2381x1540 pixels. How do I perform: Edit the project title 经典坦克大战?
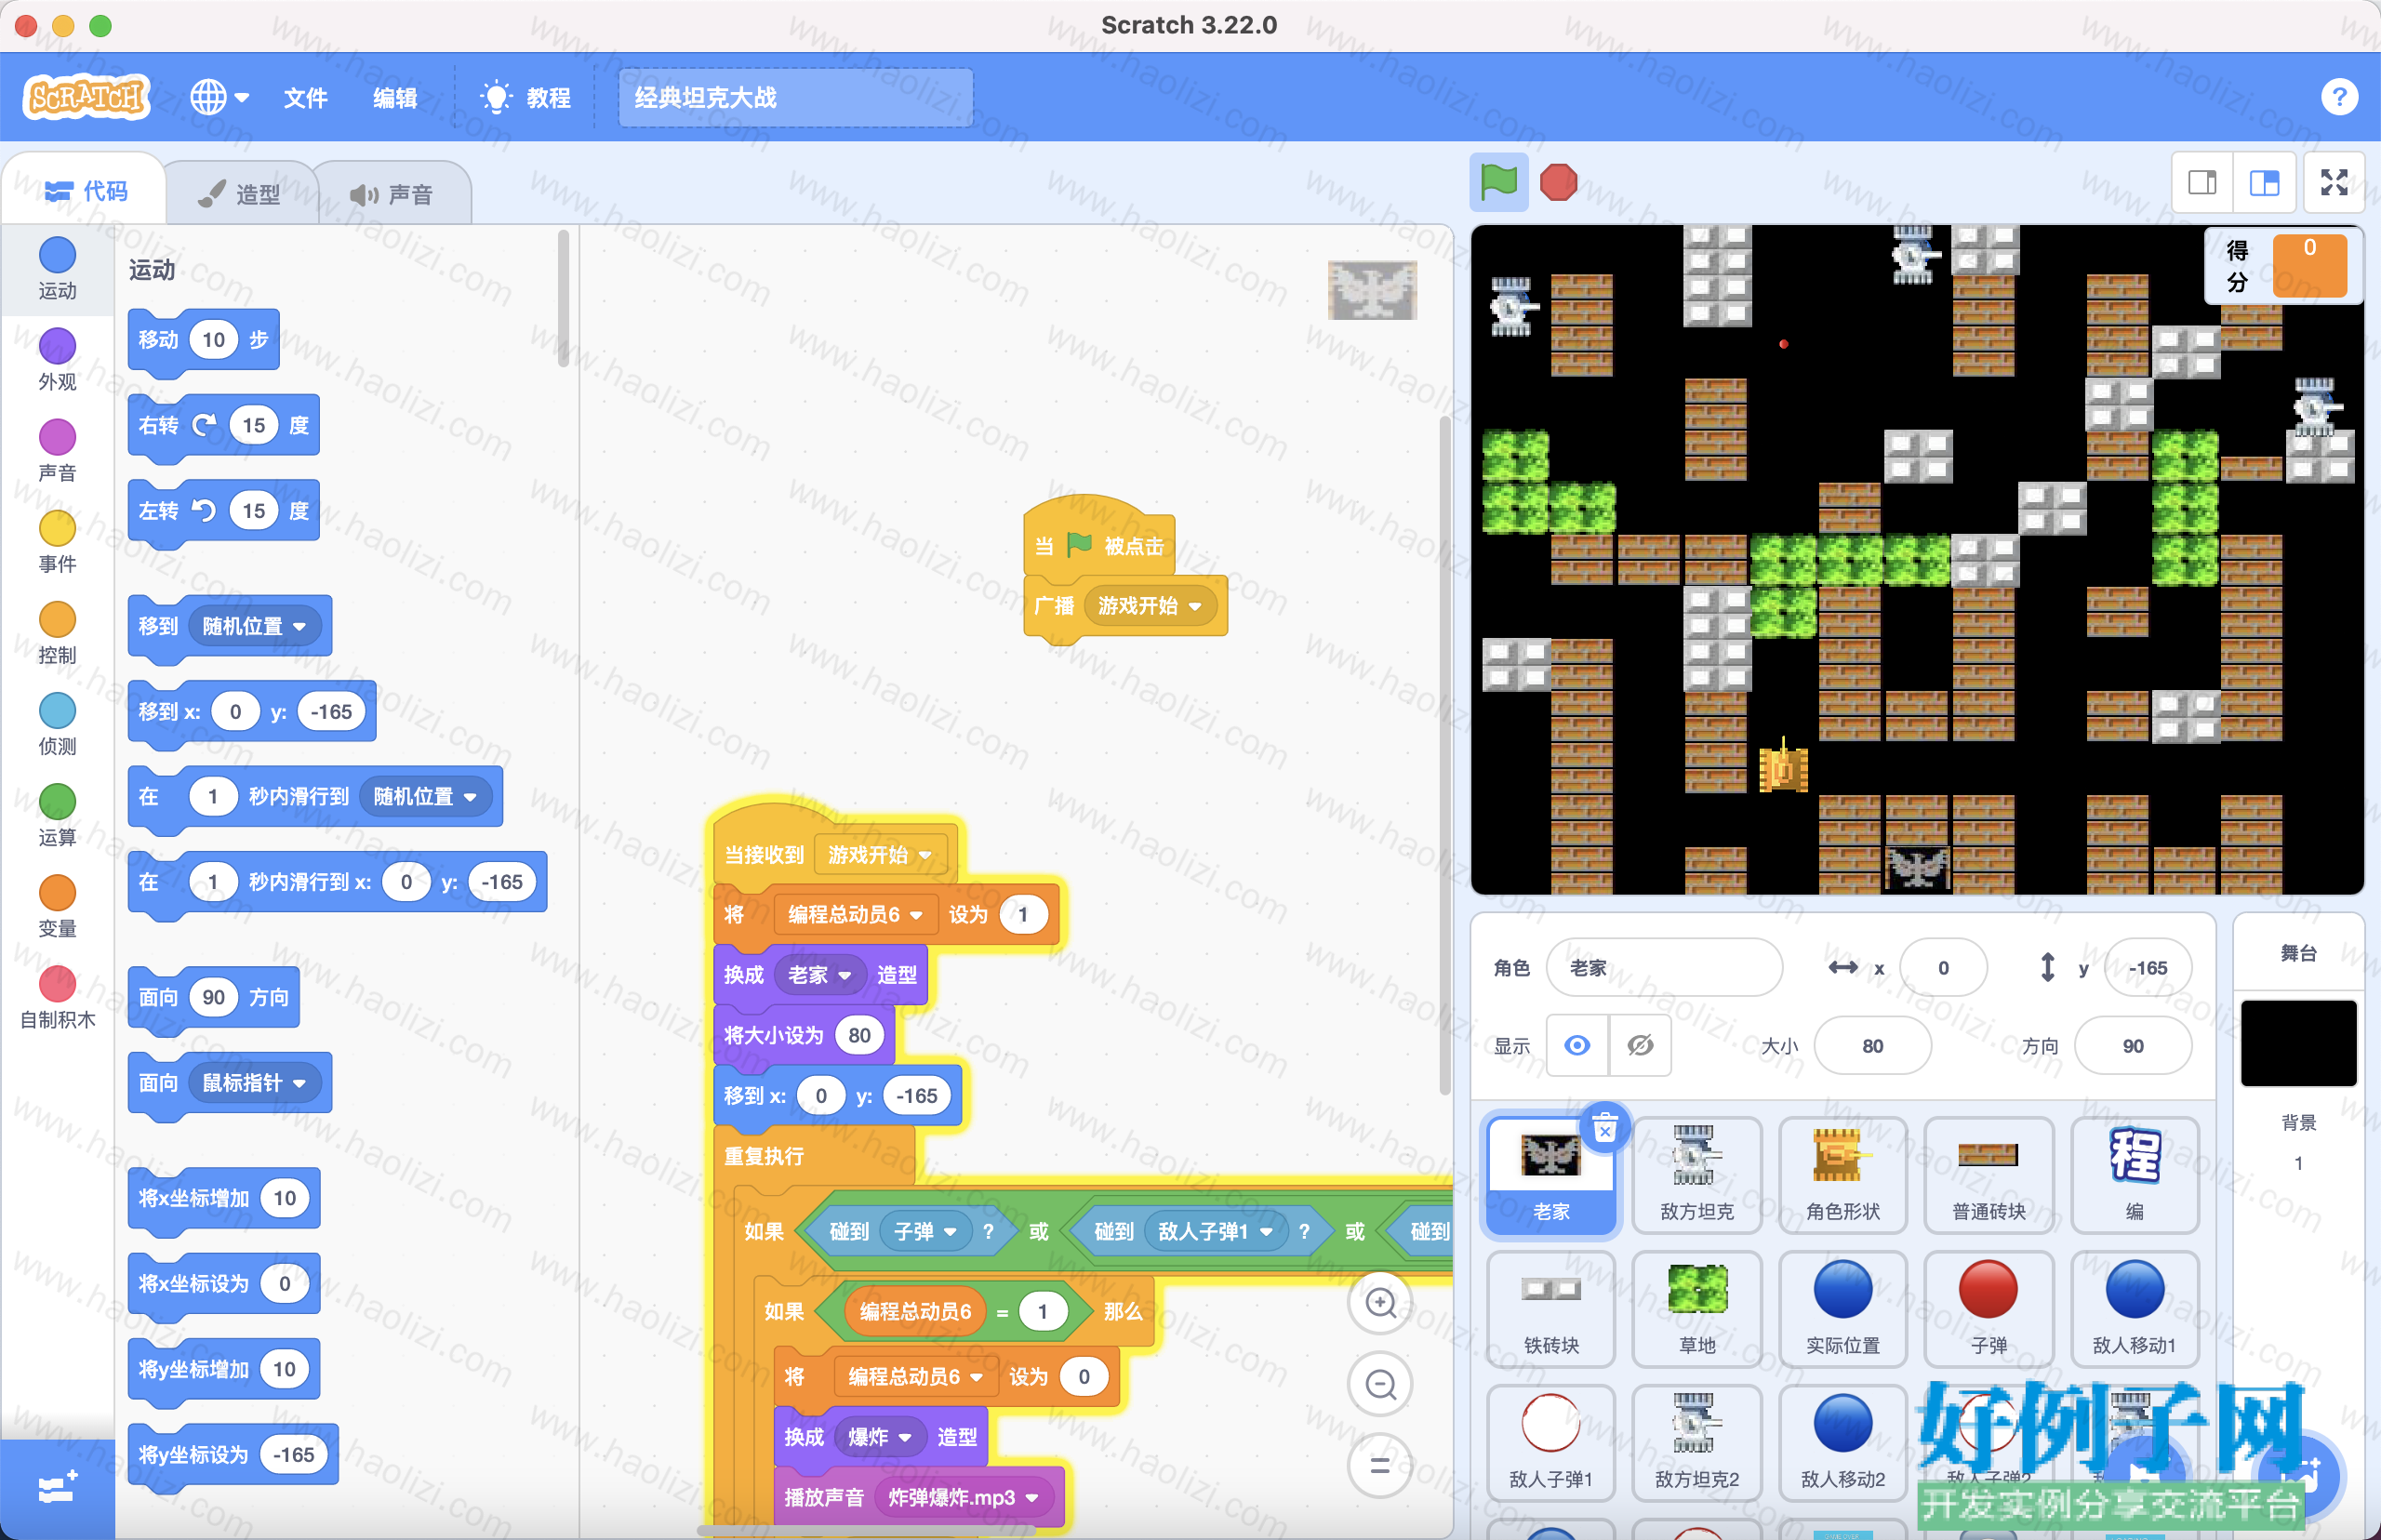pos(795,97)
